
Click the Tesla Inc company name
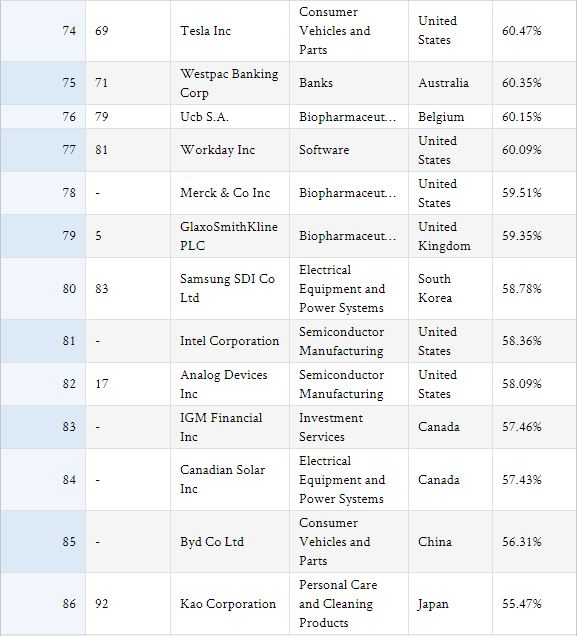pos(205,31)
